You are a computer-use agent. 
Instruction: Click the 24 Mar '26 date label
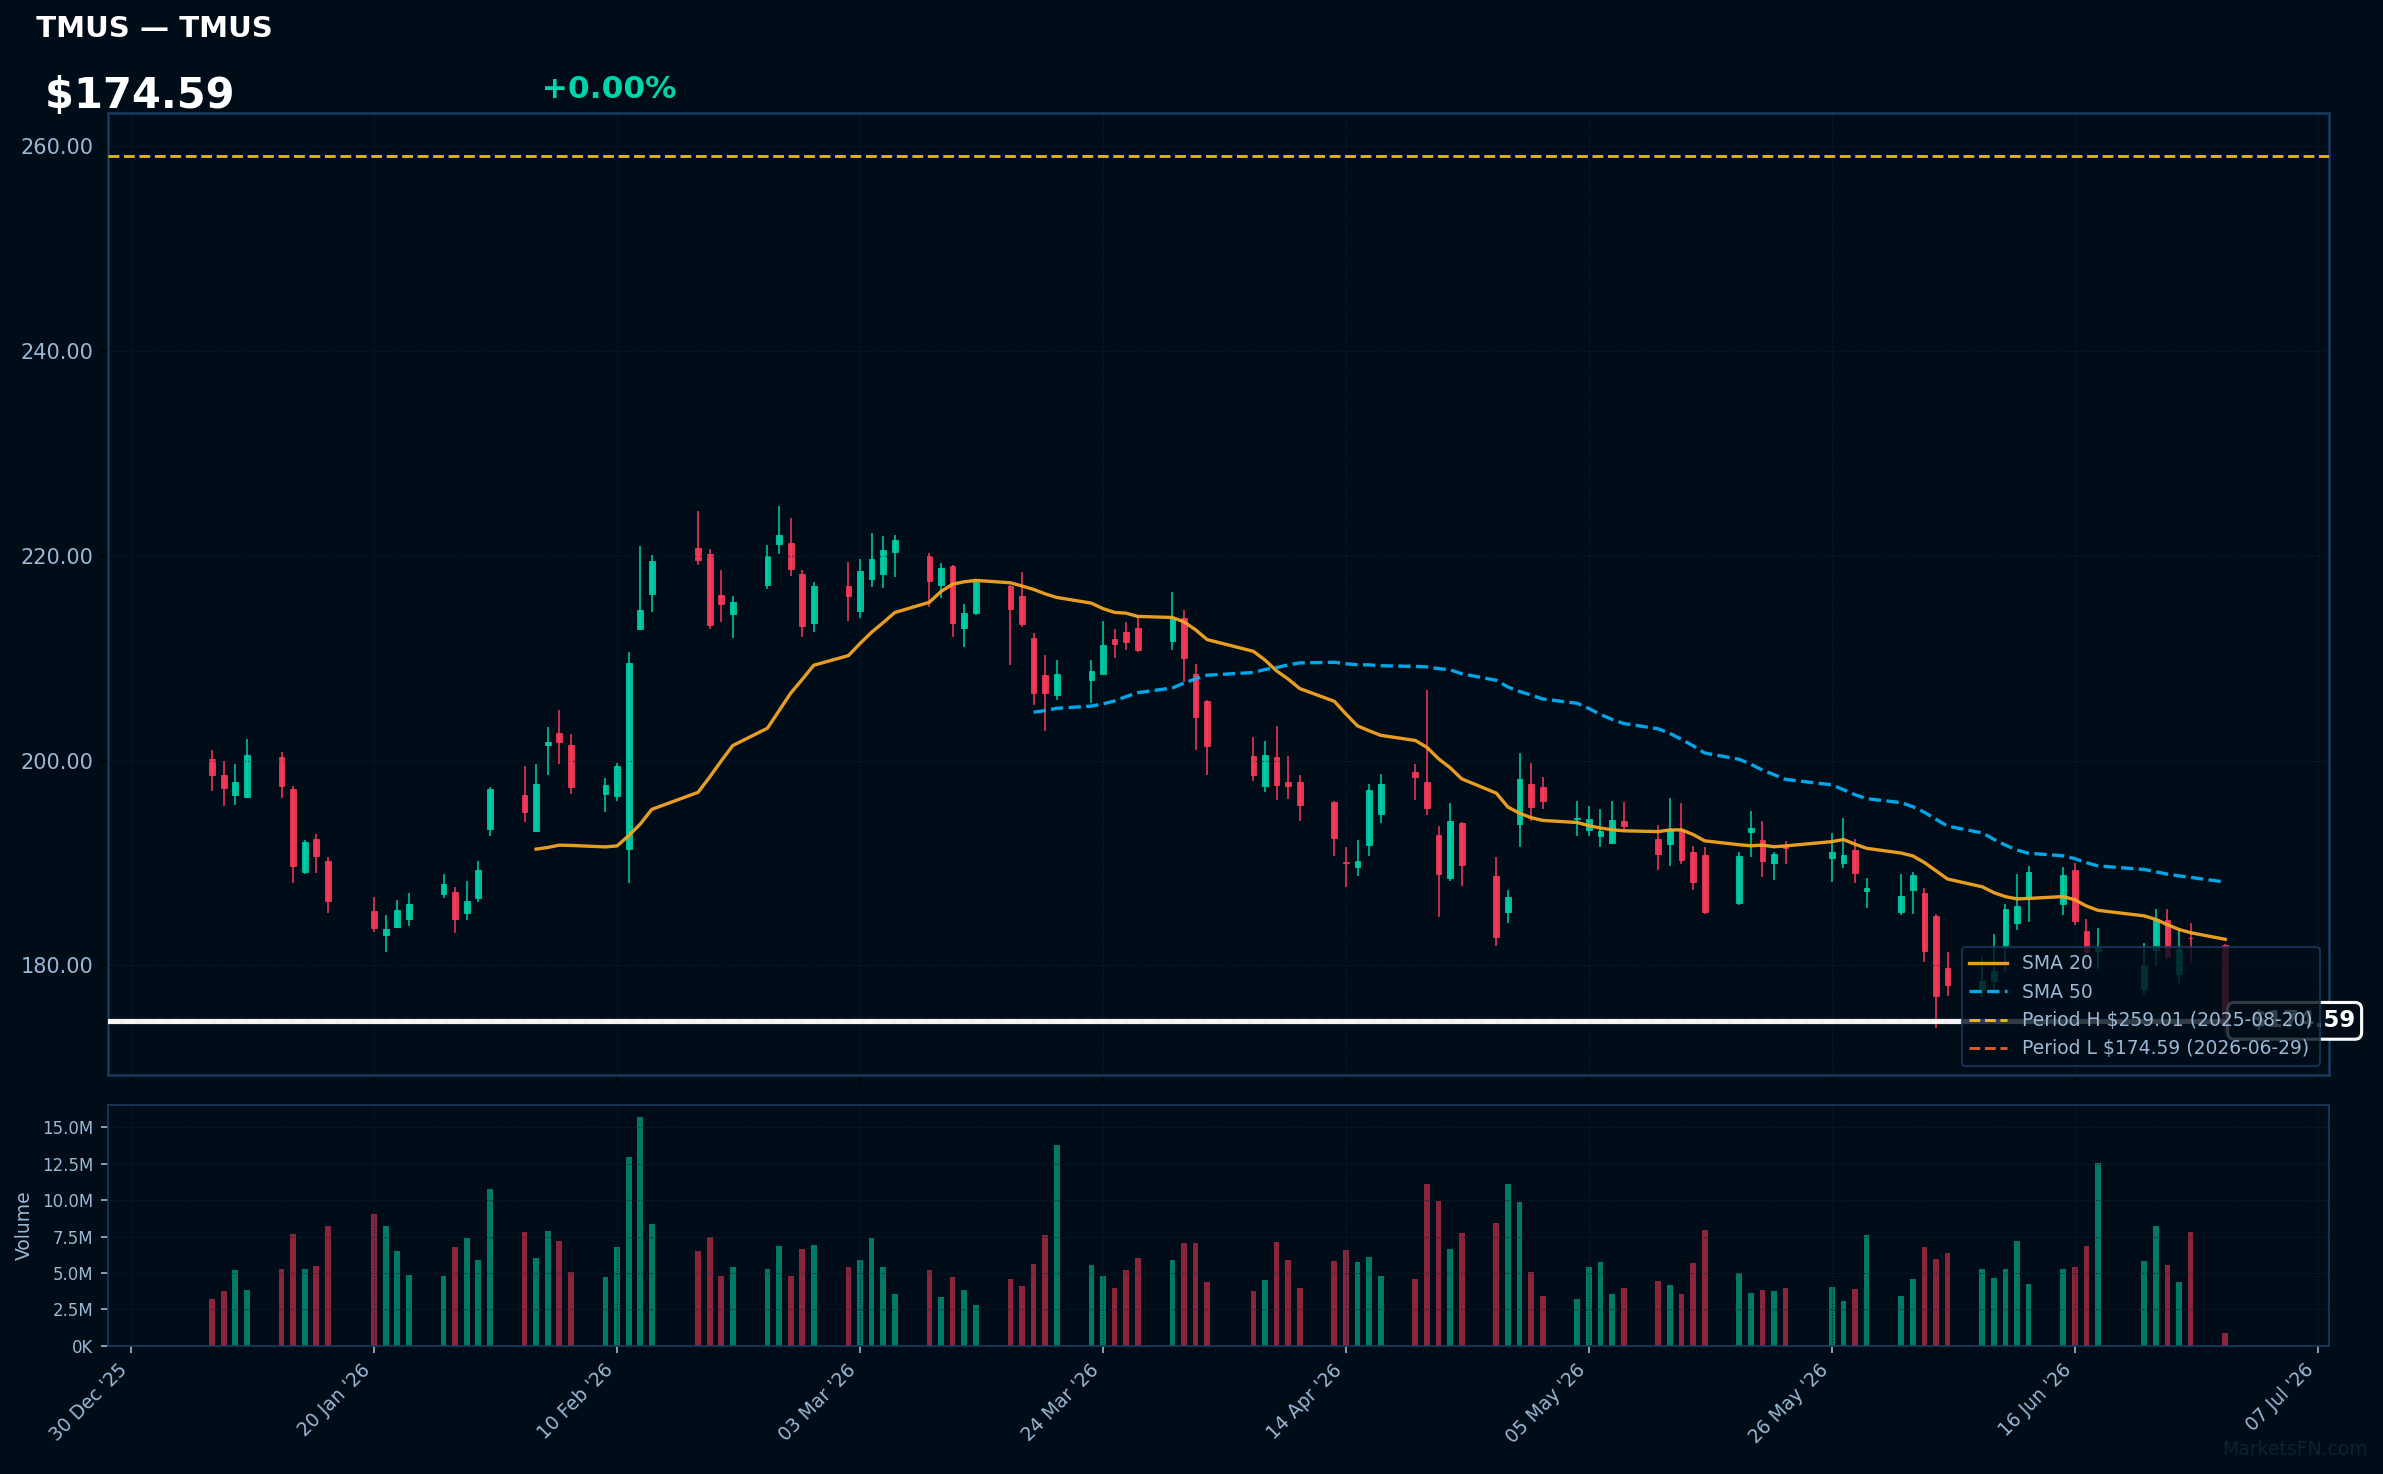[1060, 1402]
